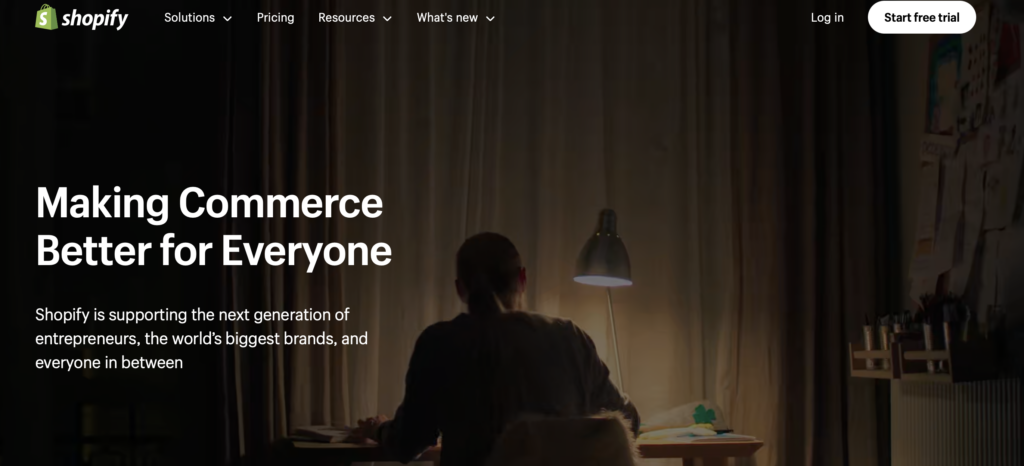Click the white radiator under the shelf
Image resolution: width=1024 pixels, height=466 pixels.
pos(957,421)
